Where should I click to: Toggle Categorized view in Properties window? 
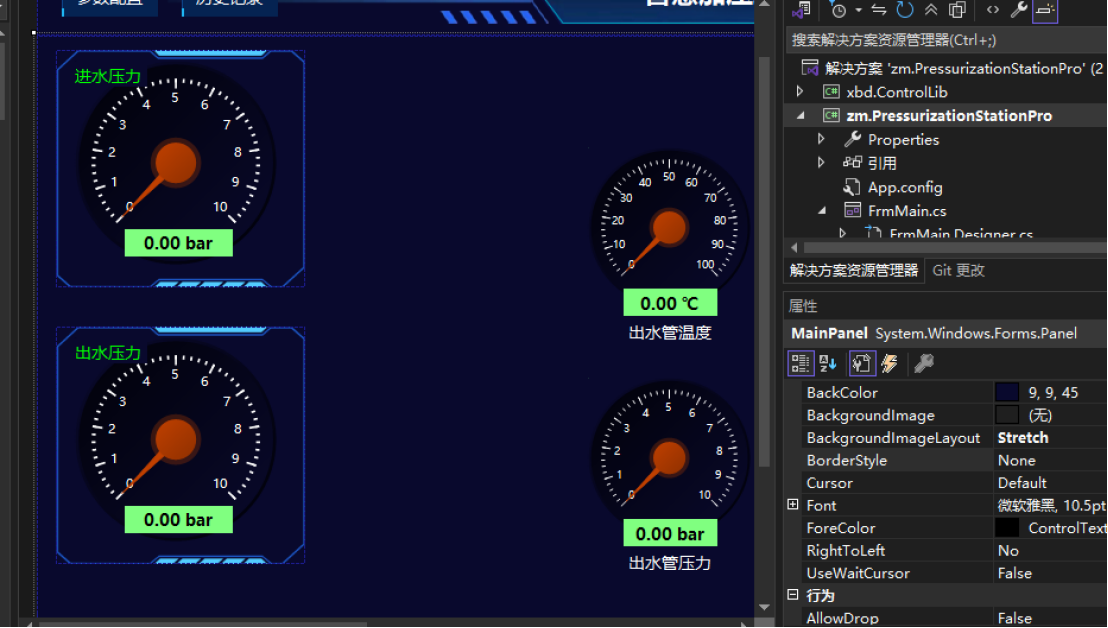[x=801, y=364]
